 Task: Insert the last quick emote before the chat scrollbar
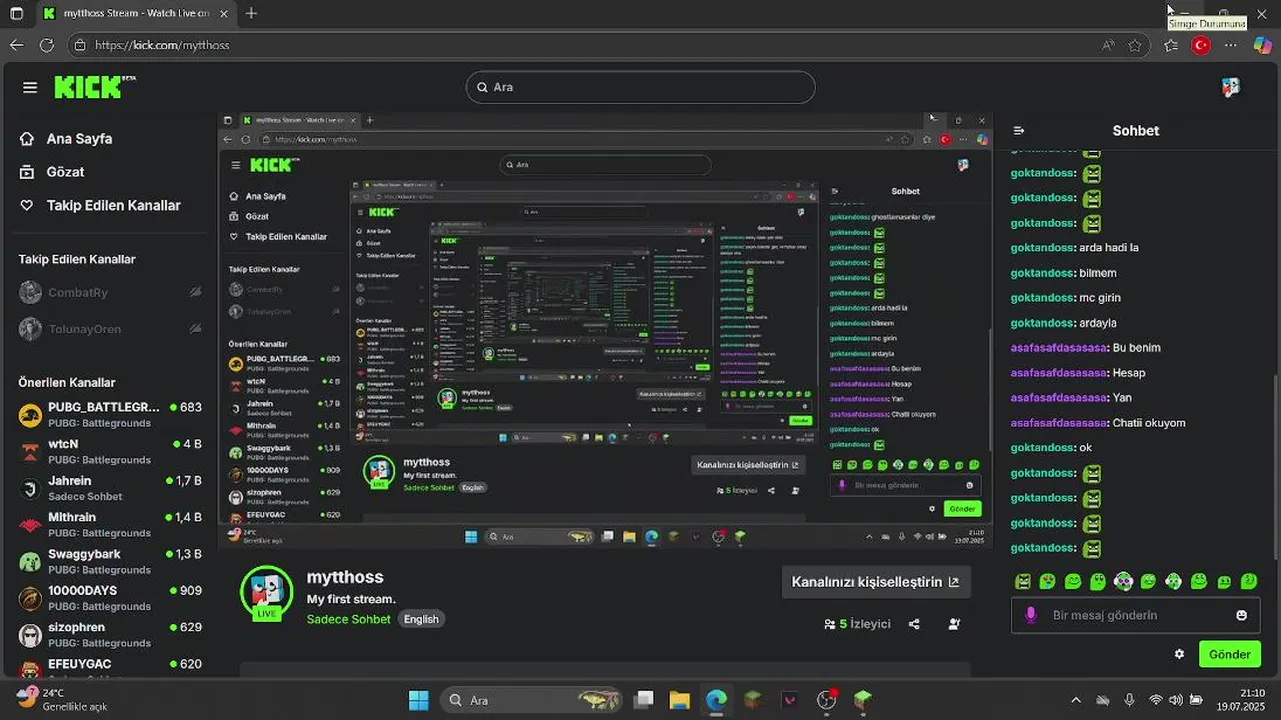pos(1249,581)
